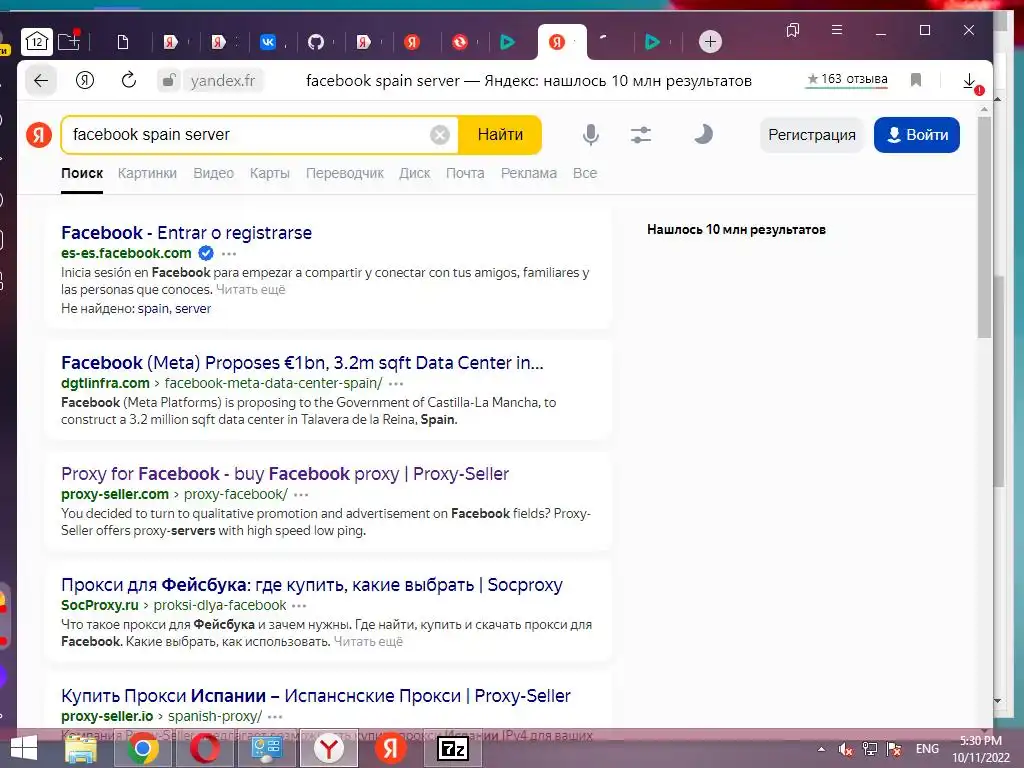Open the Реклама tab
Viewport: 1024px width, 768px height.
[x=529, y=173]
